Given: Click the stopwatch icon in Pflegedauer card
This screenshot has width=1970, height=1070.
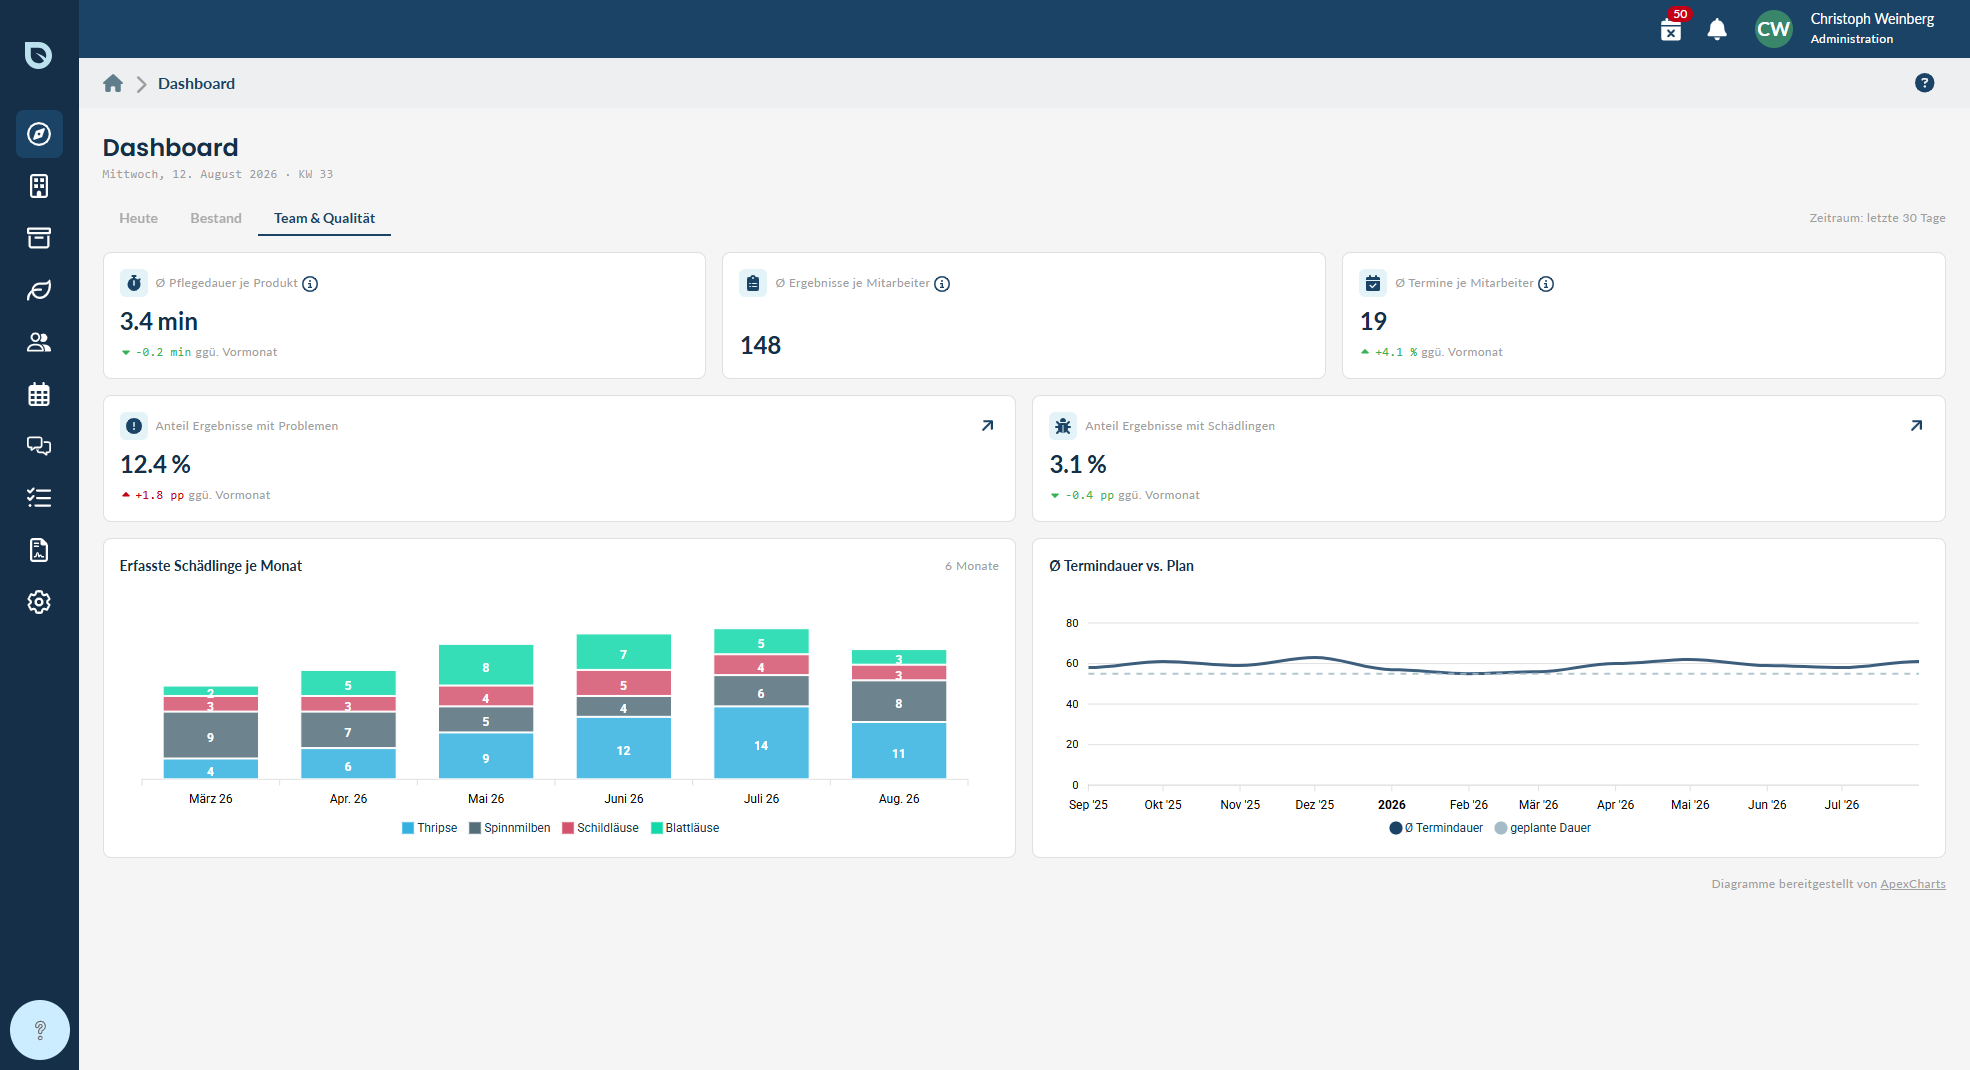Looking at the screenshot, I should coord(134,283).
